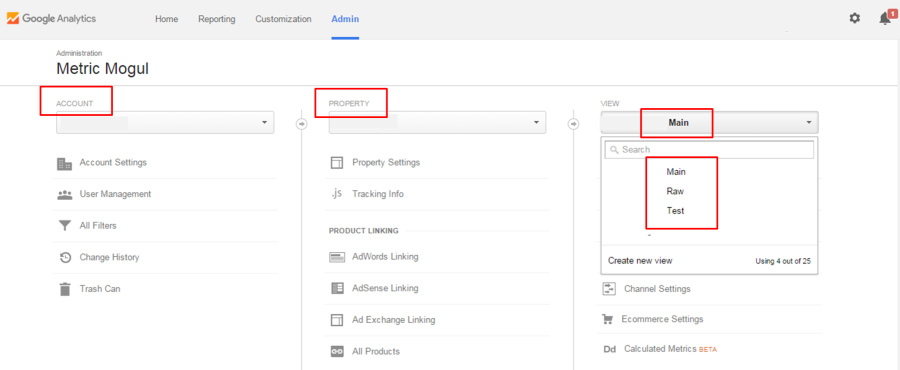Screen dimensions: 900x370
Task: Click the AdSense Linking icon
Action: (337, 289)
